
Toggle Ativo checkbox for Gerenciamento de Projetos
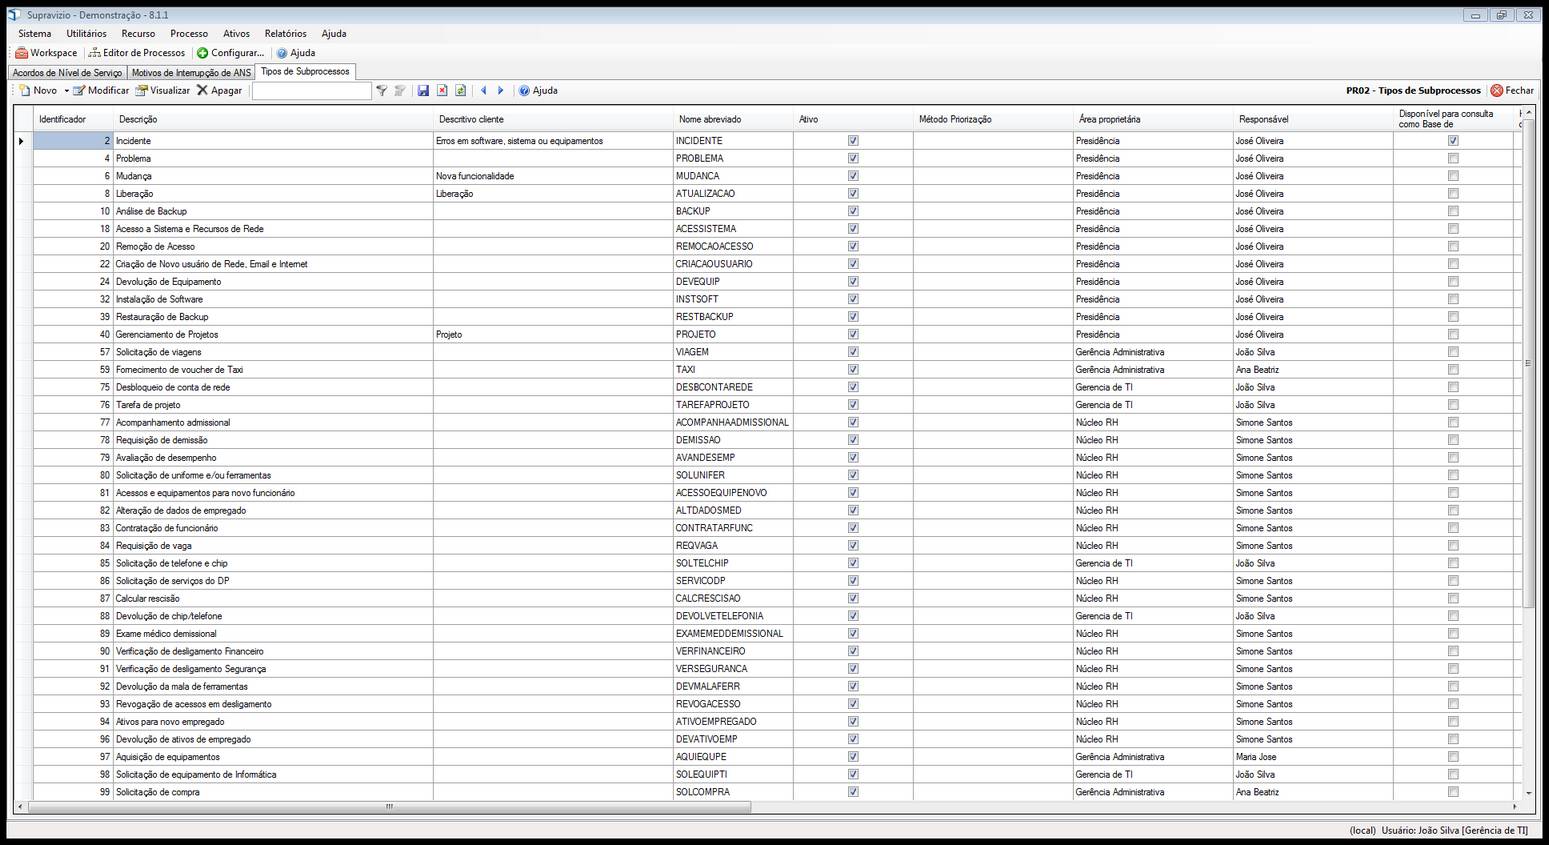click(853, 334)
